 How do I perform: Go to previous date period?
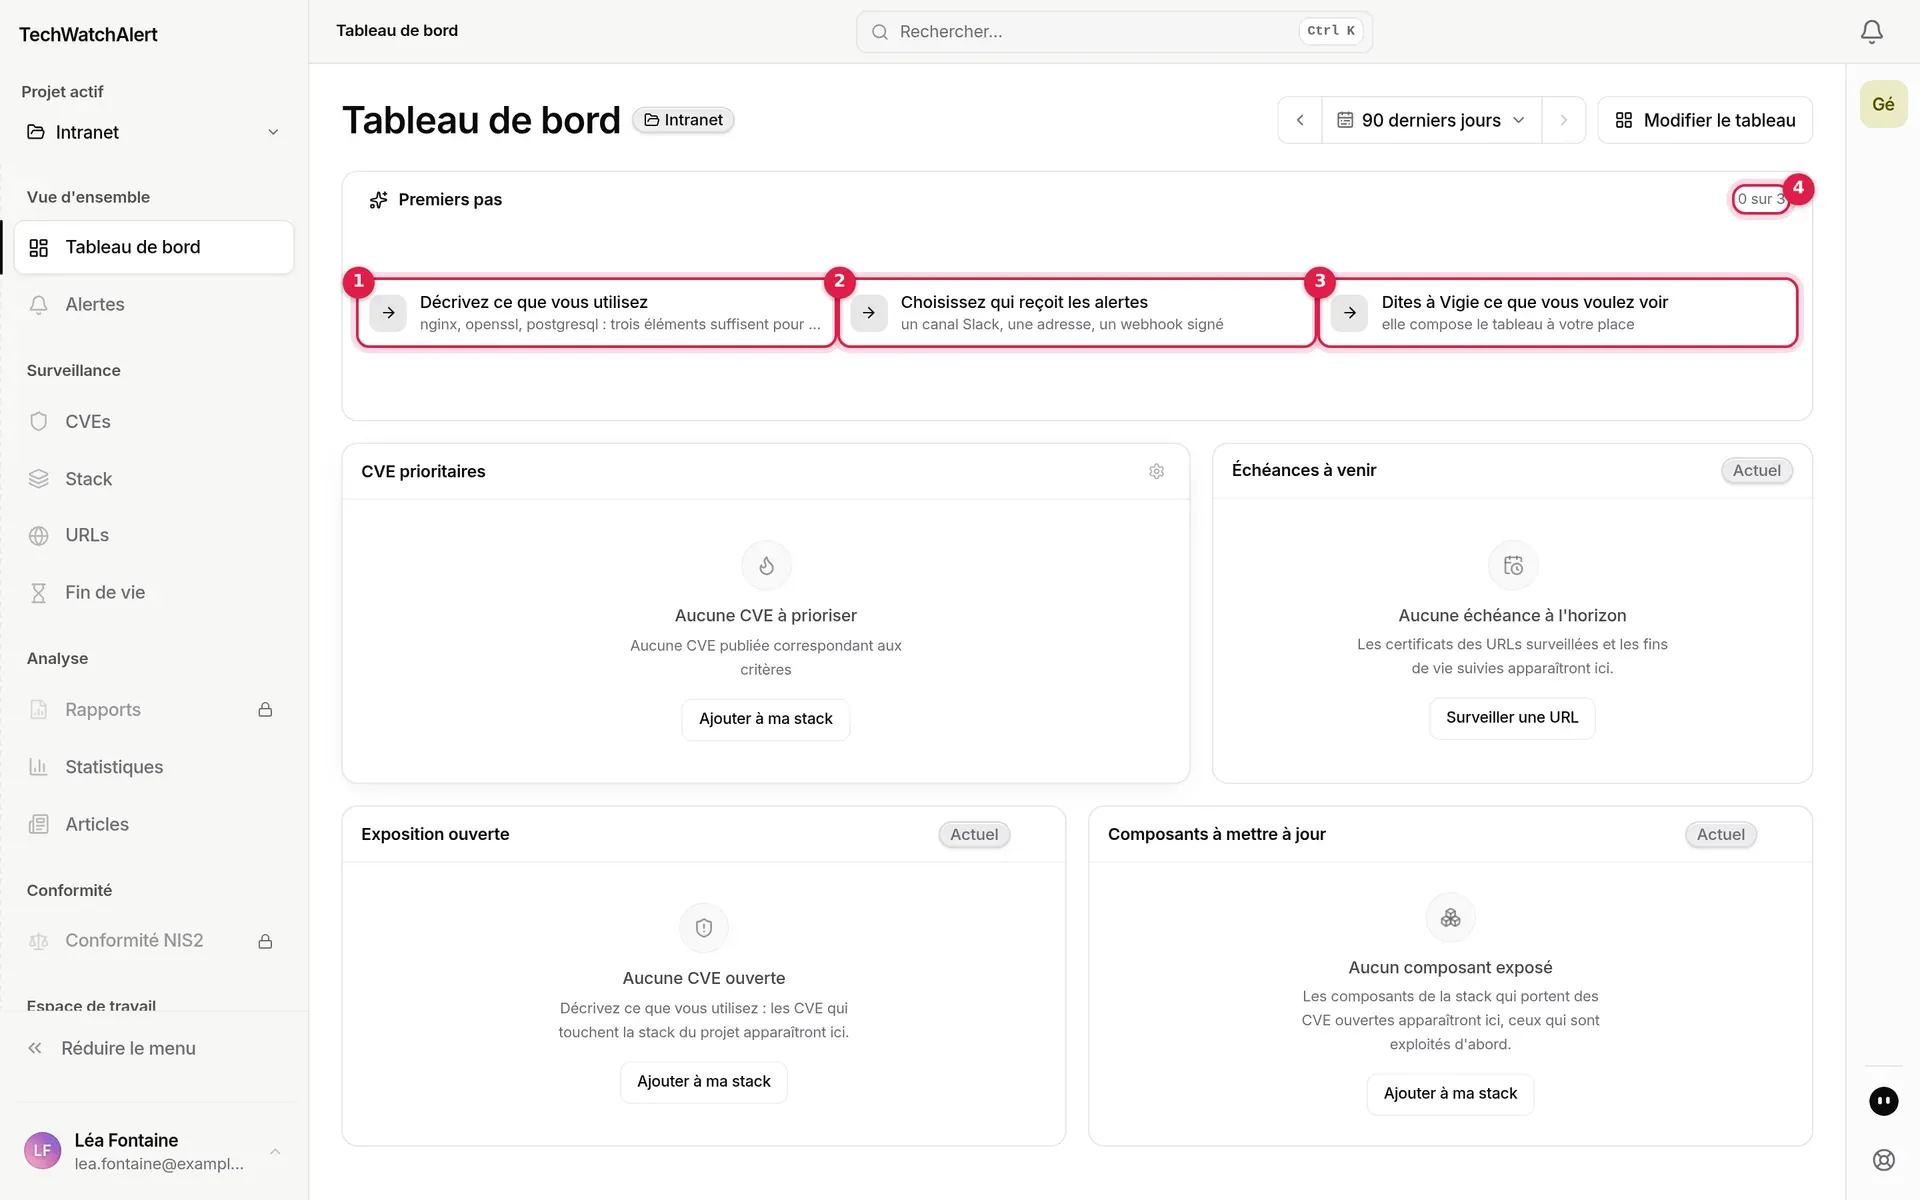tap(1300, 120)
